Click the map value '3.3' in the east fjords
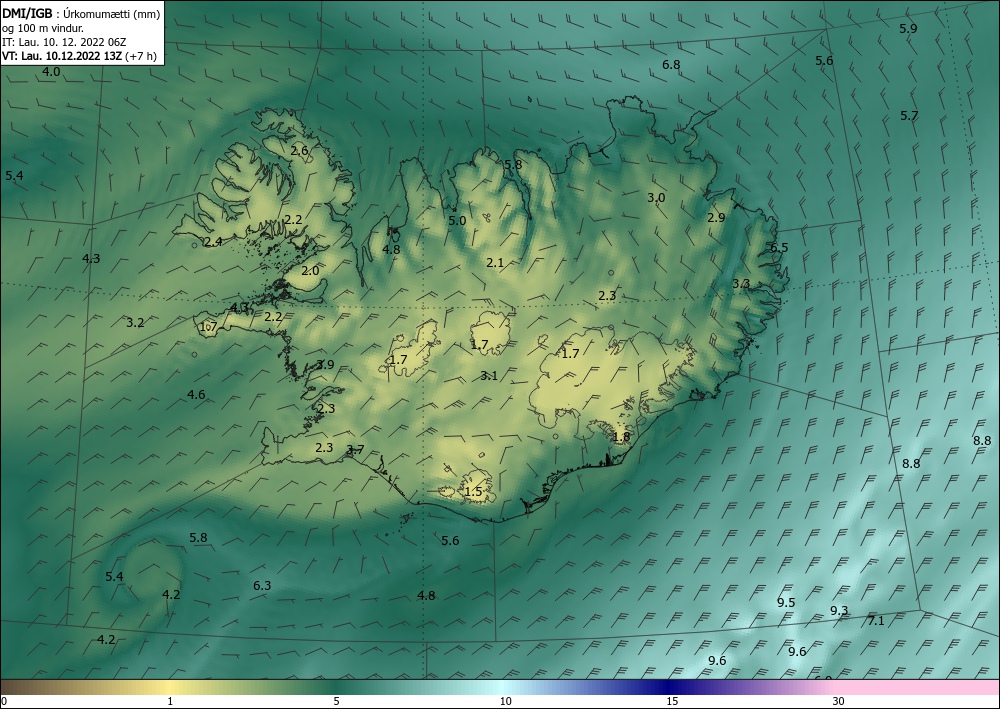This screenshot has height=709, width=1000. [741, 284]
